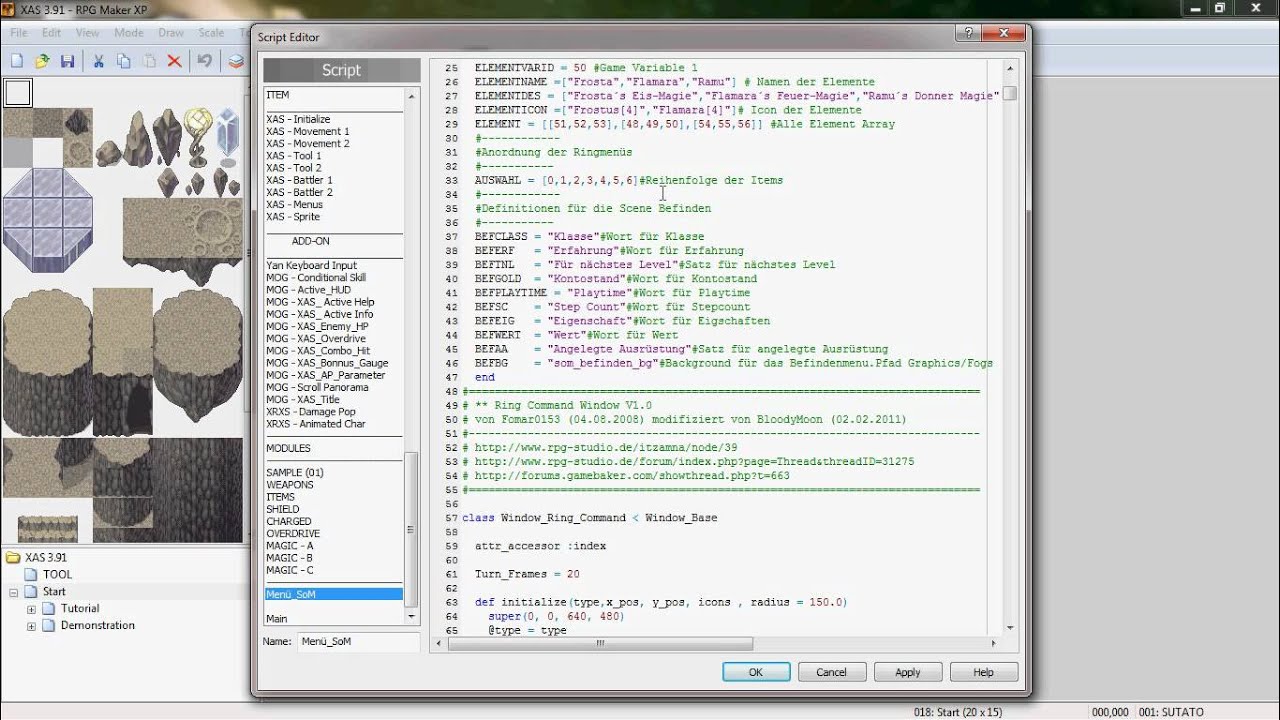Click the layer stack toolbar icon
The image size is (1280, 720).
236,61
